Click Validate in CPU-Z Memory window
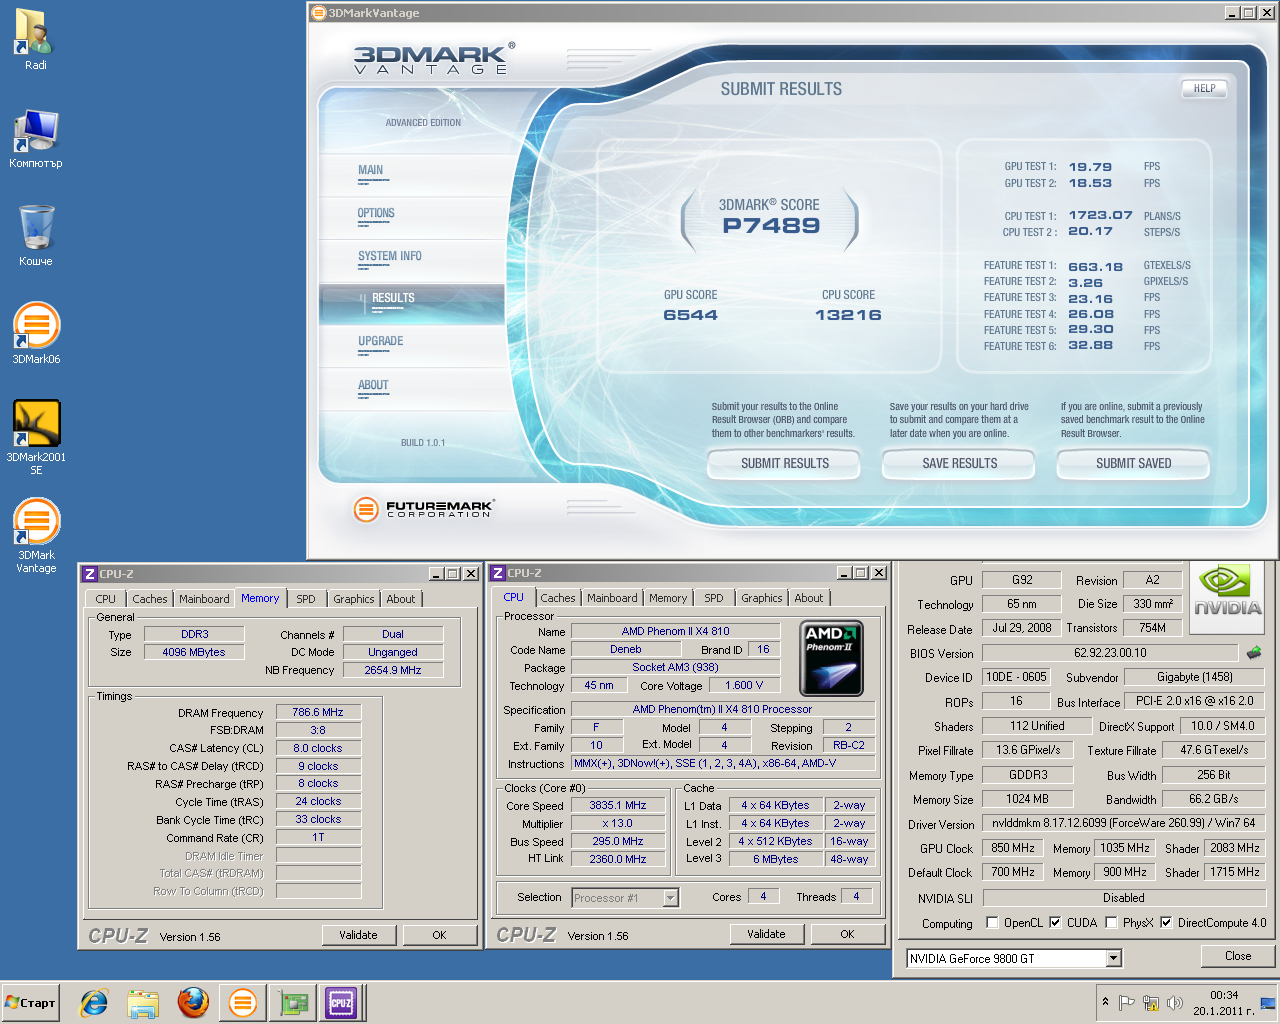This screenshot has width=1280, height=1024. [359, 935]
